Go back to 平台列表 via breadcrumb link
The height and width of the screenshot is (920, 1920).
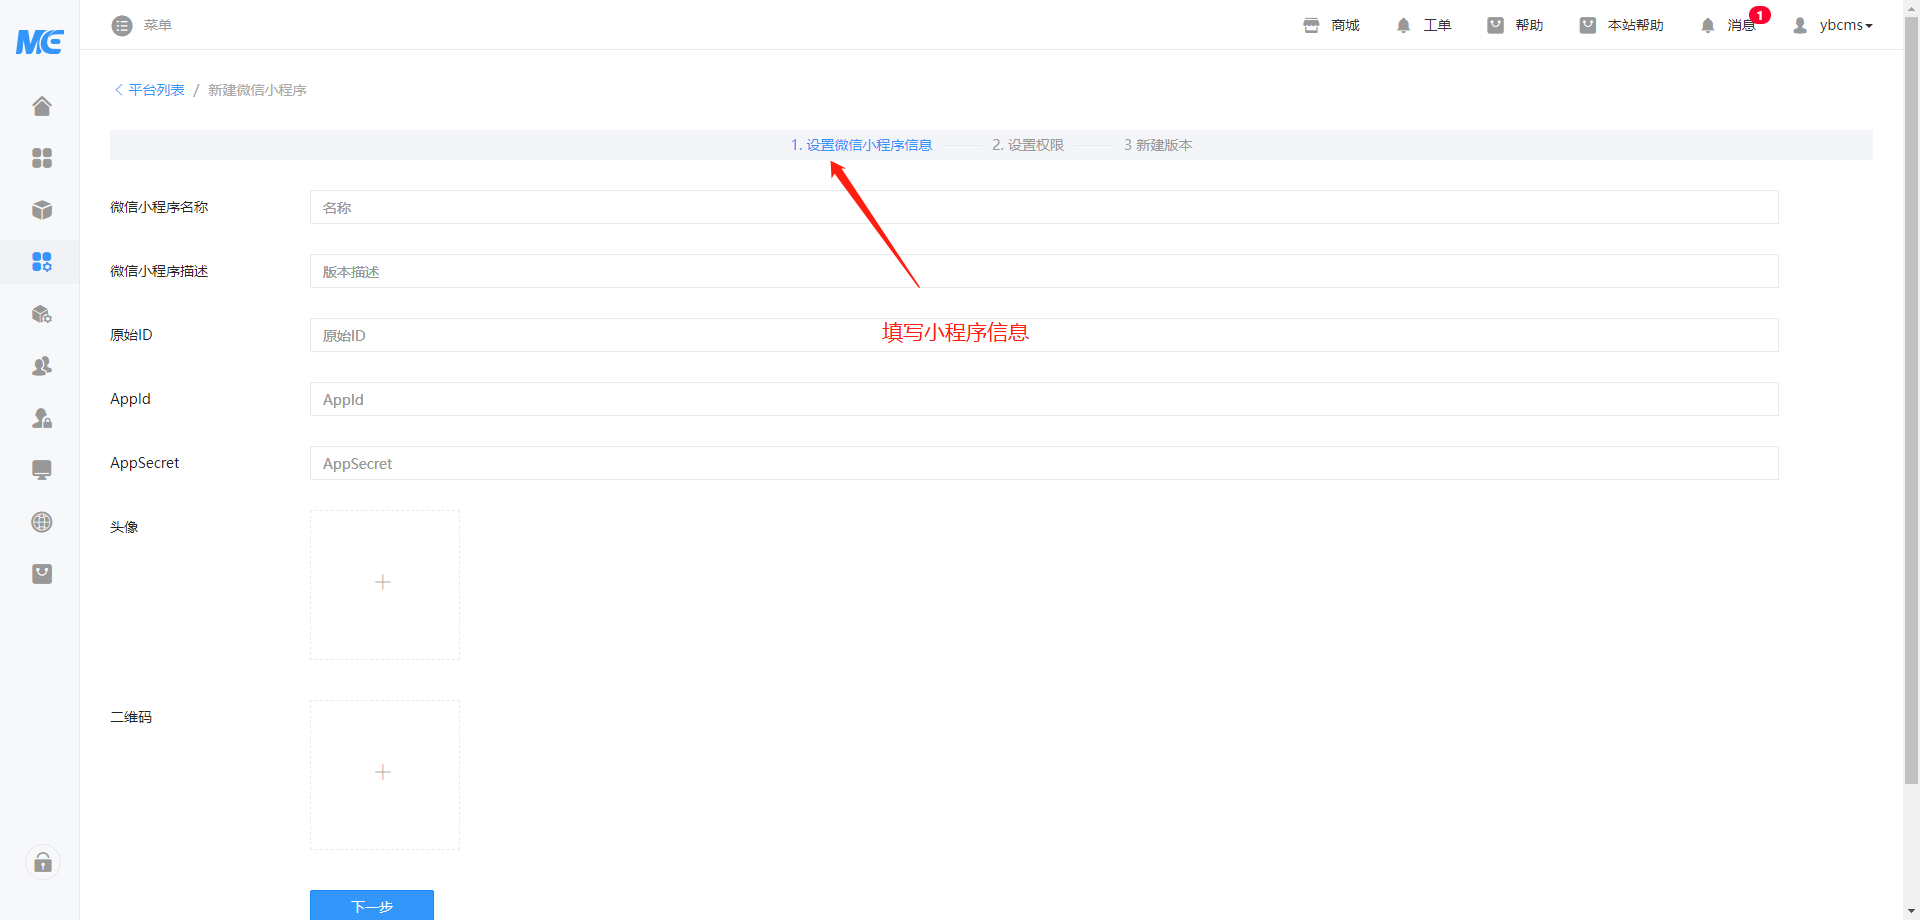pos(156,90)
